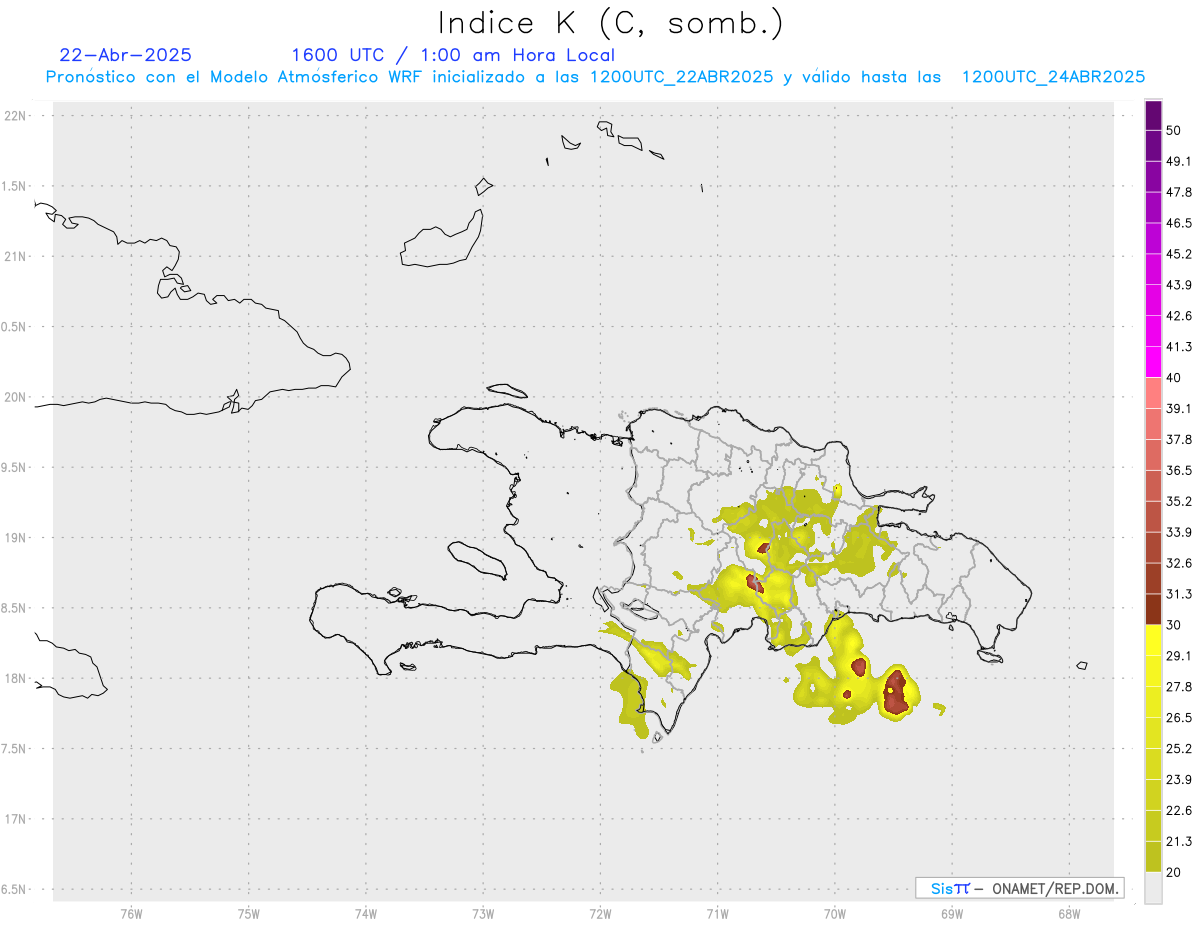Click the dark brown colorbar segment between 30 and 31.3
This screenshot has width=1200, height=927.
(x=1153, y=609)
